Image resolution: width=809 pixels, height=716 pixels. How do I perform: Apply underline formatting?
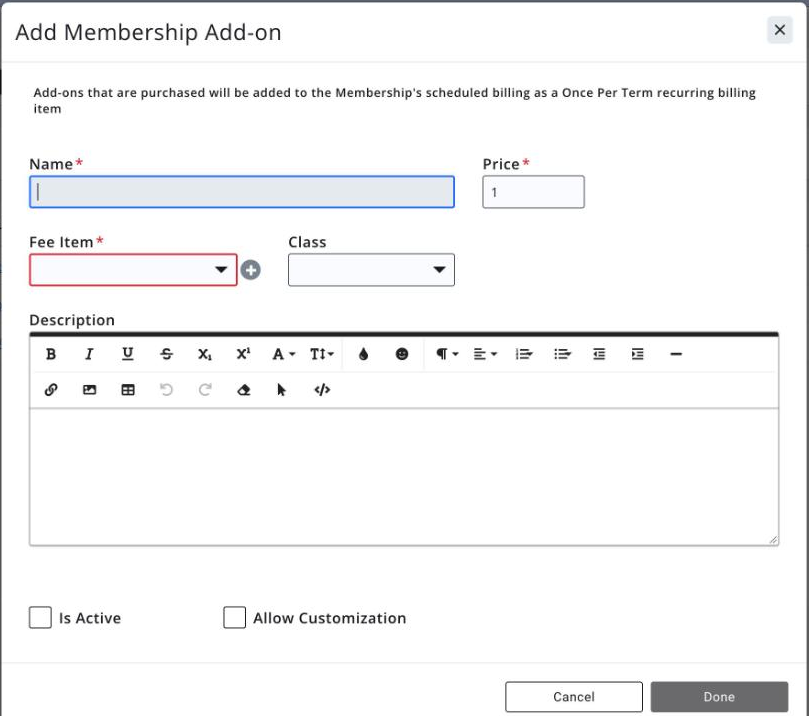pyautogui.click(x=127, y=354)
